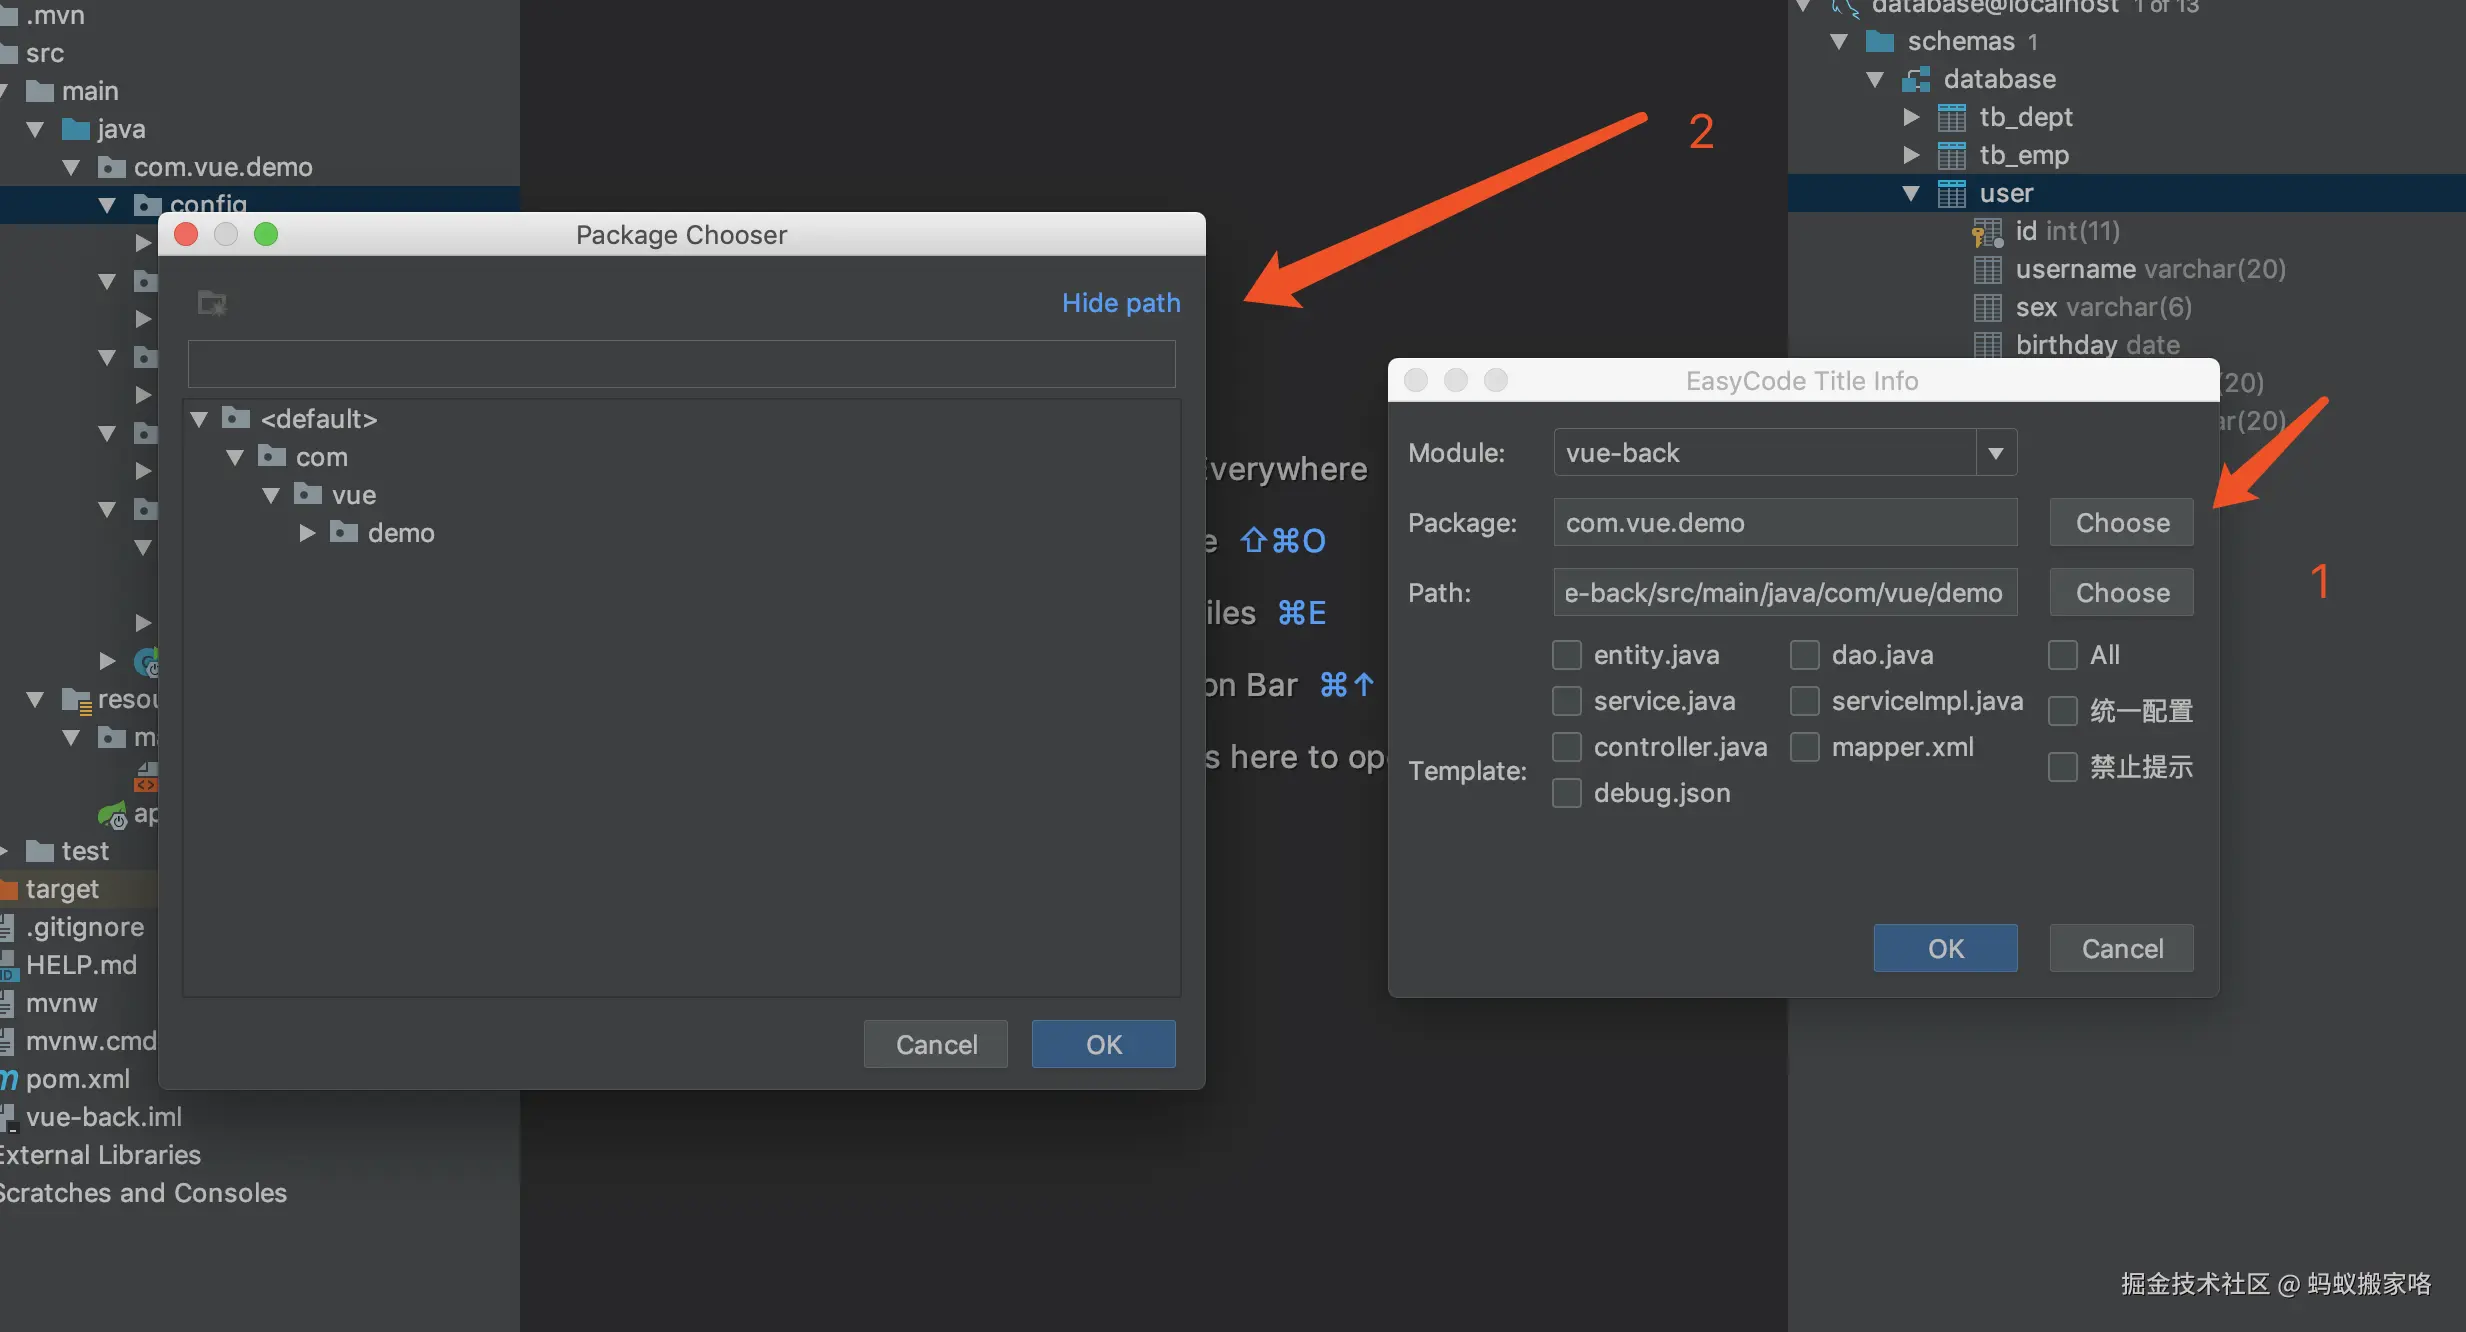
Task: Select the demo package folder icon
Action: click(344, 531)
